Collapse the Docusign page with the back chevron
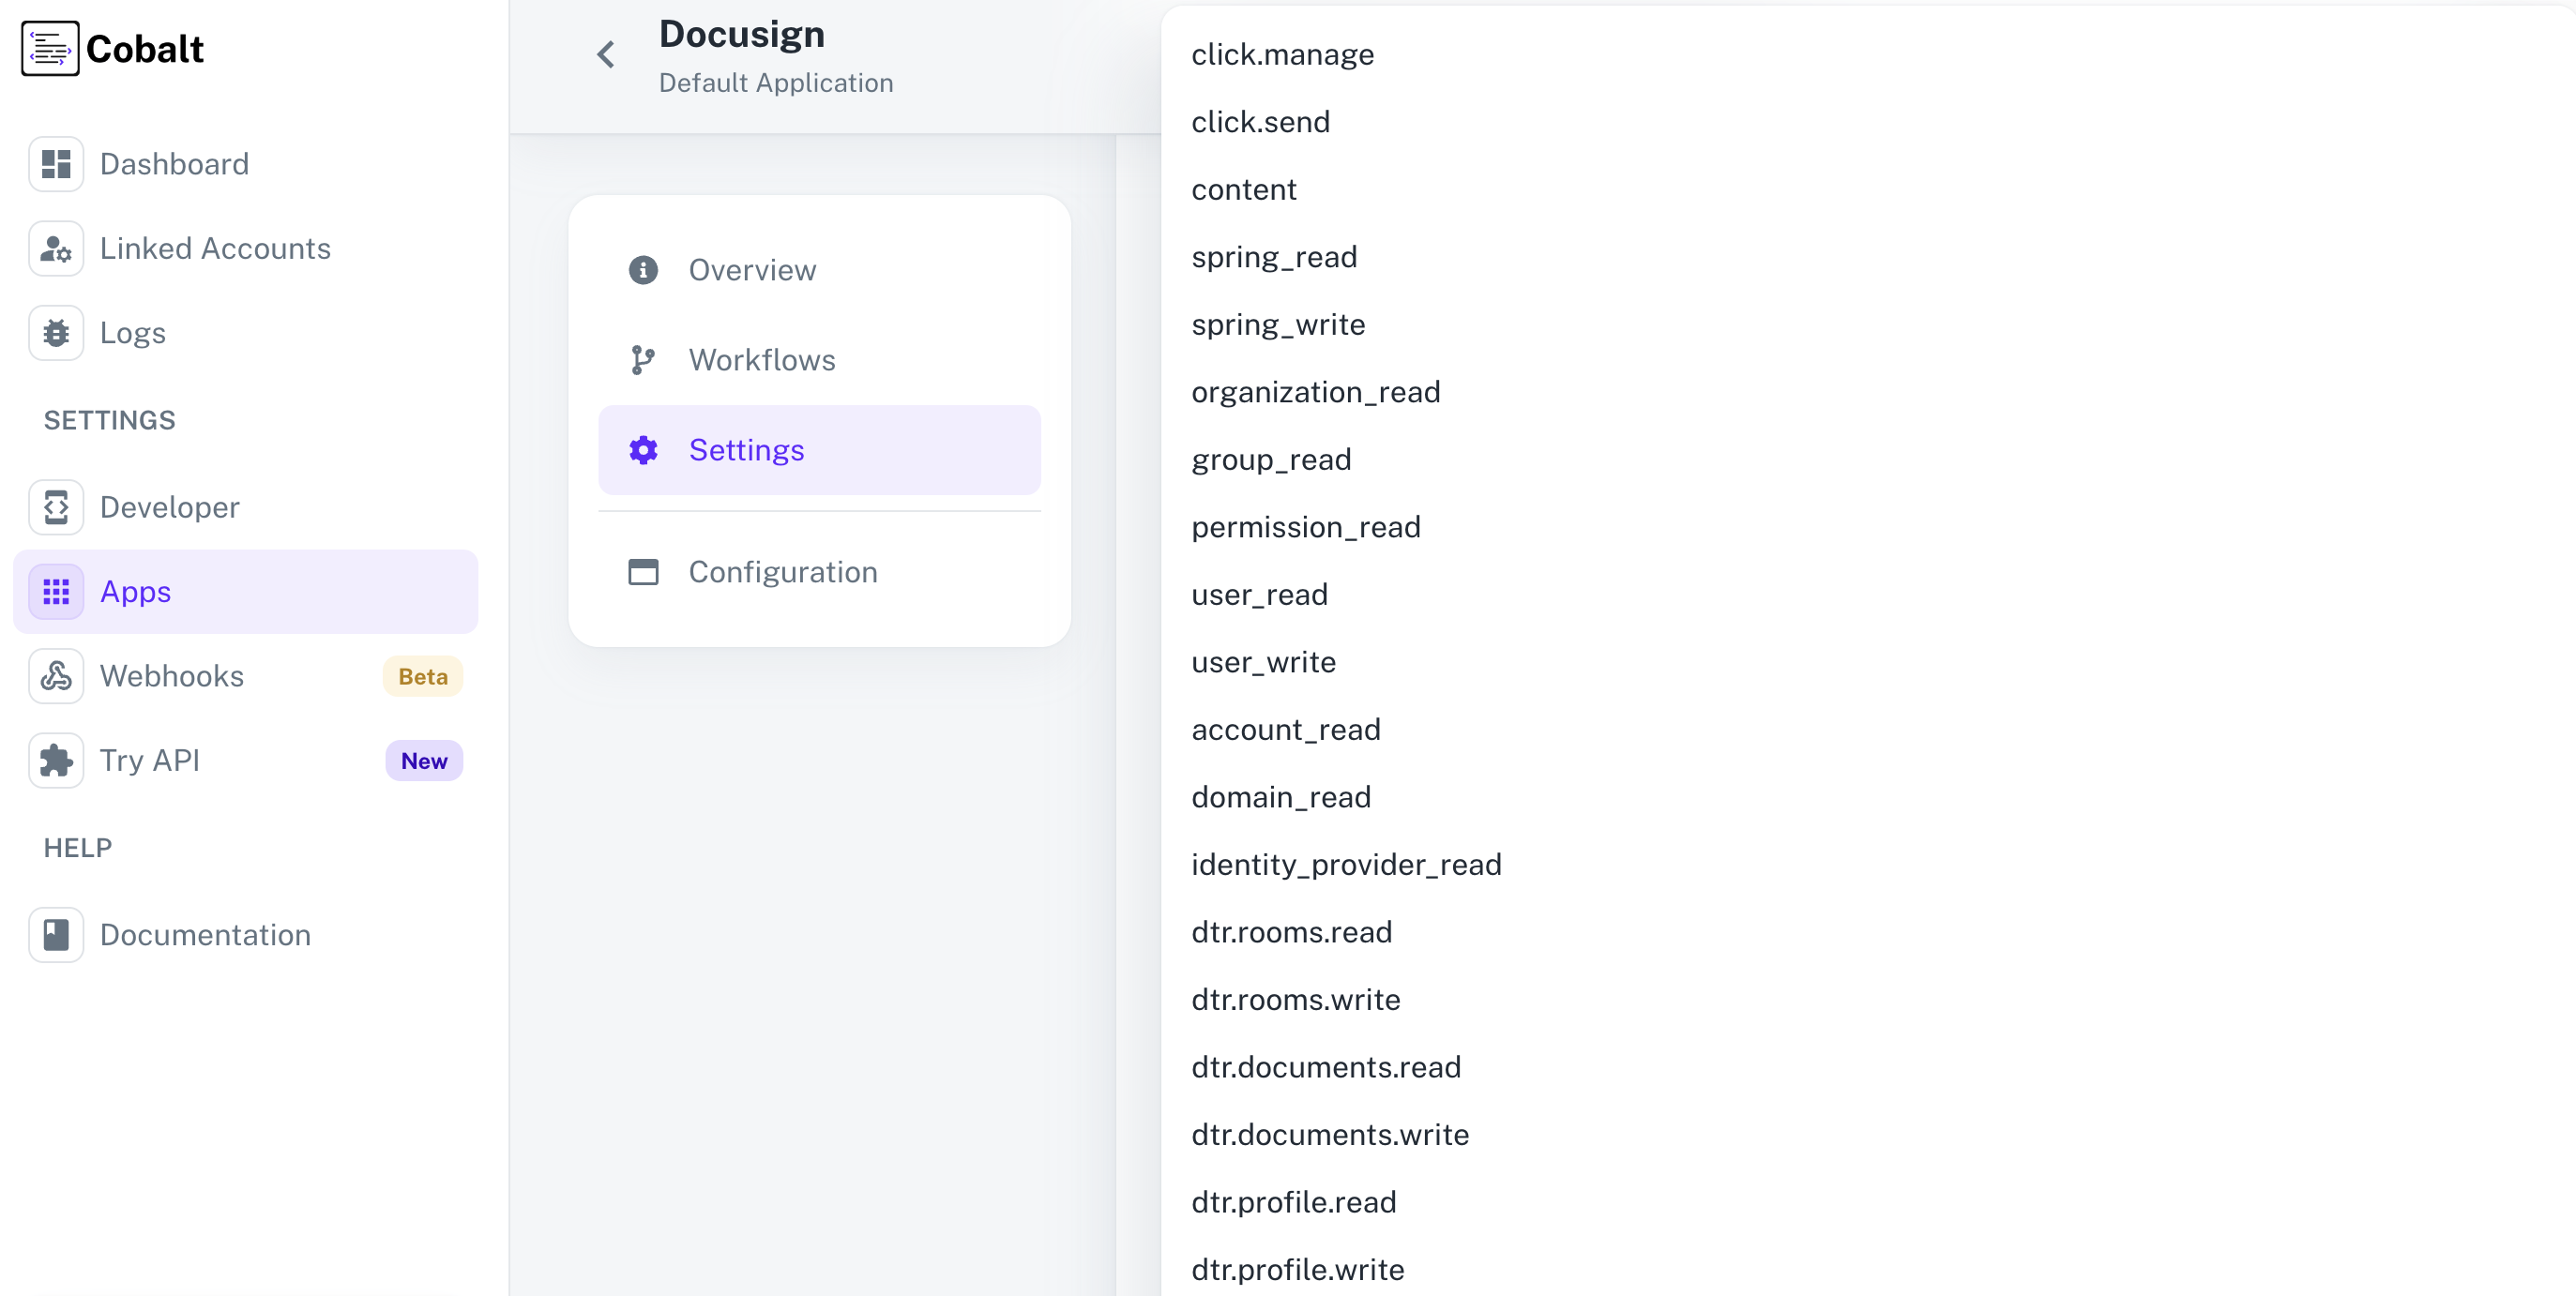2576x1296 pixels. 605,54
